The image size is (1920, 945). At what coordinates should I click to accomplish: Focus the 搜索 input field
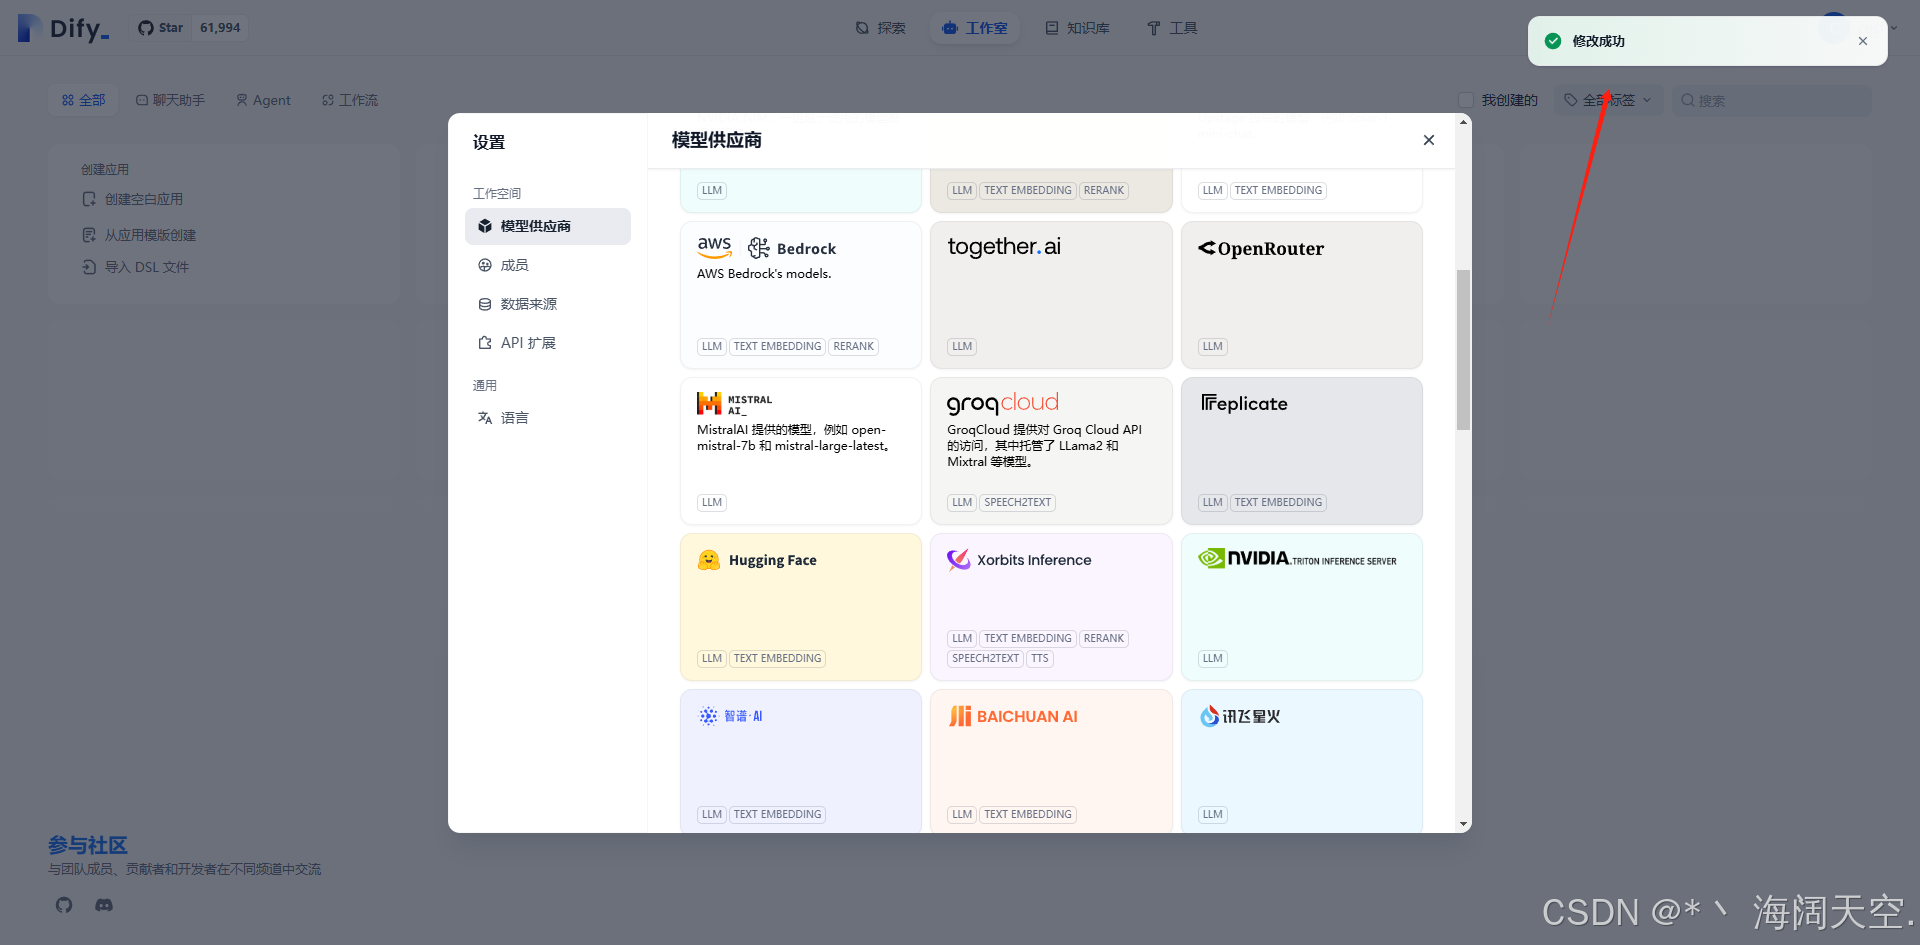(1772, 100)
